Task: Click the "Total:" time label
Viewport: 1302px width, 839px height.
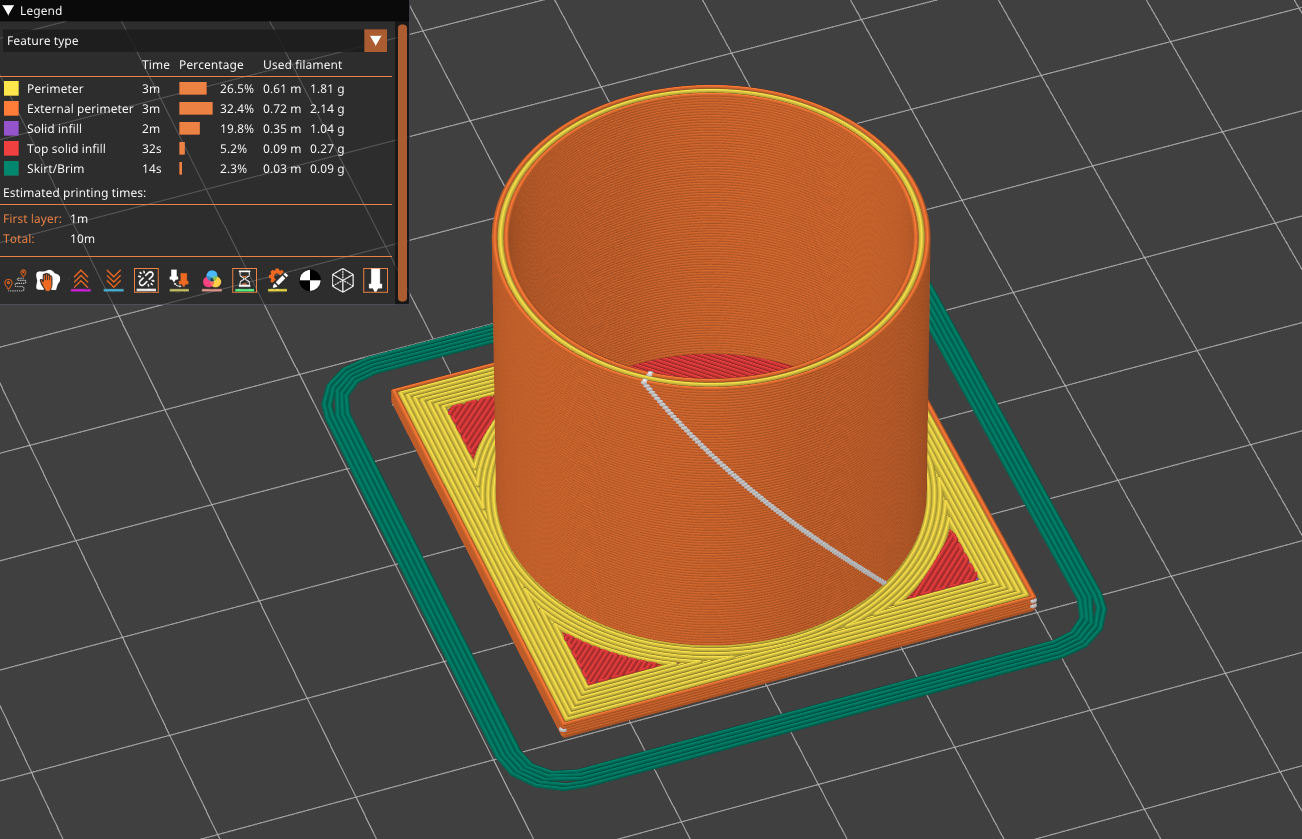Action: click(19, 238)
